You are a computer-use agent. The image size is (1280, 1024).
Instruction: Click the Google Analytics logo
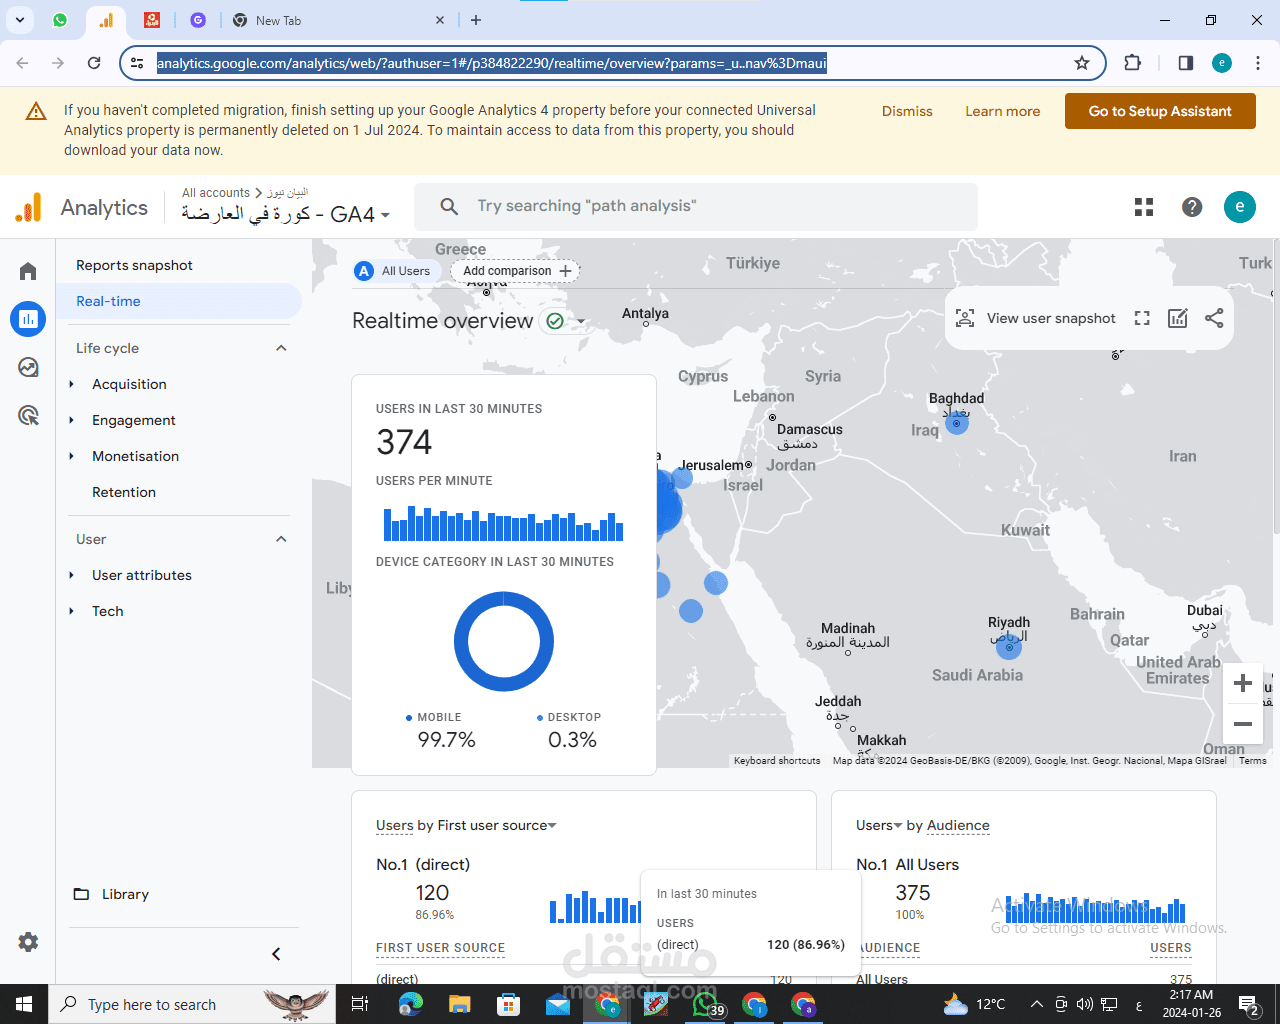[x=29, y=207]
